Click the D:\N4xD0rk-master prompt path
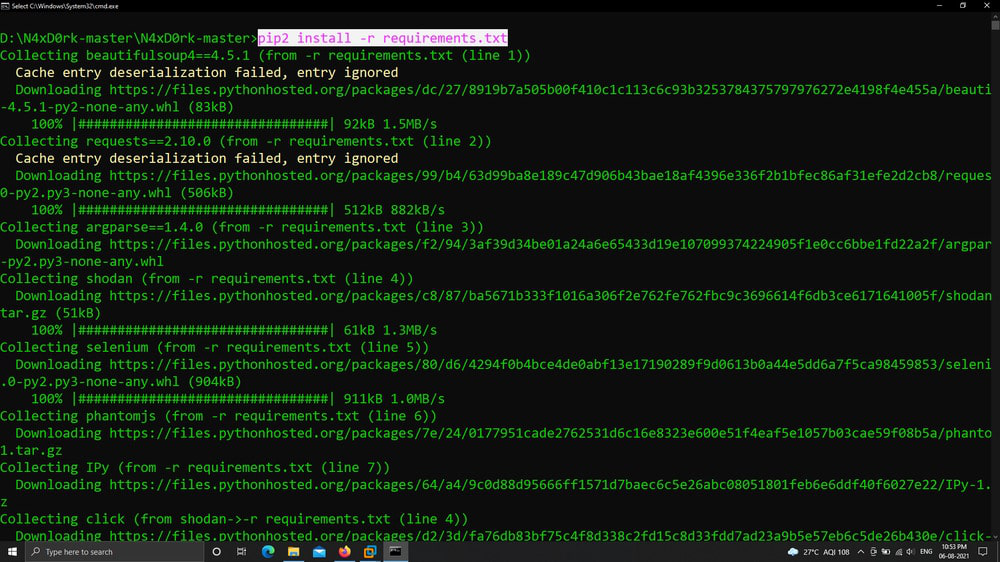1000x562 pixels. pos(128,38)
